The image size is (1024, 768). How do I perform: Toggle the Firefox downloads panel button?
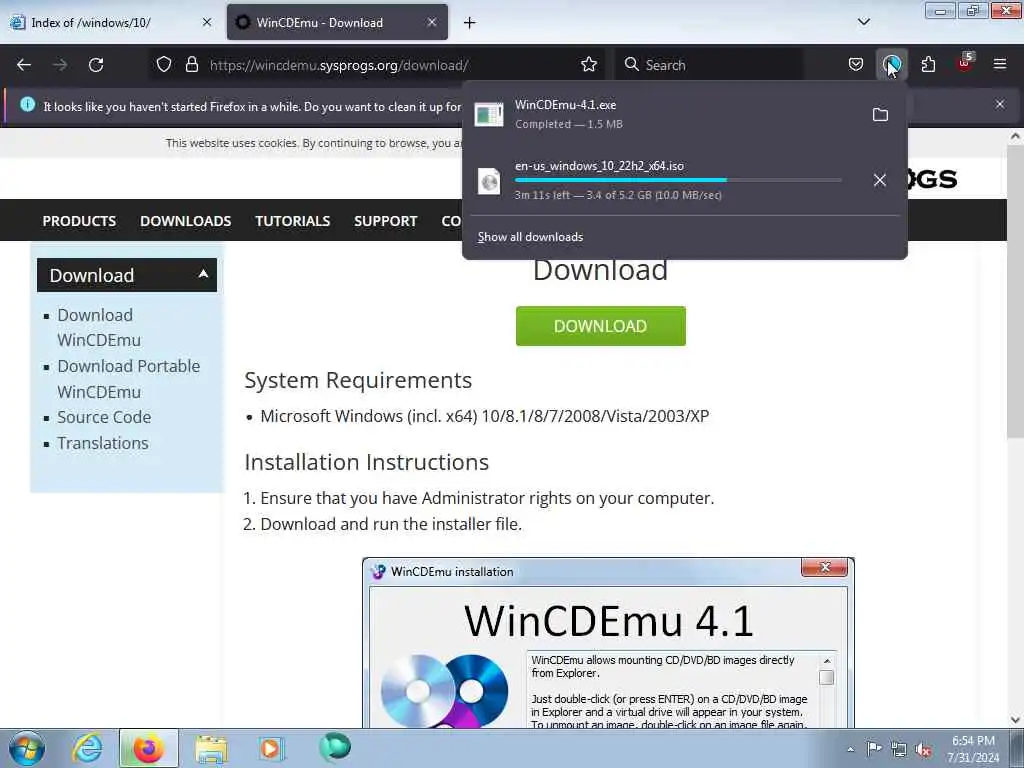pos(892,65)
